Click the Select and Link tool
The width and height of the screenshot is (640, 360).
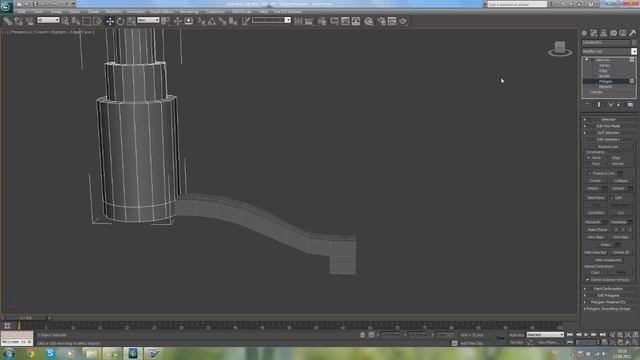[x=8, y=21]
